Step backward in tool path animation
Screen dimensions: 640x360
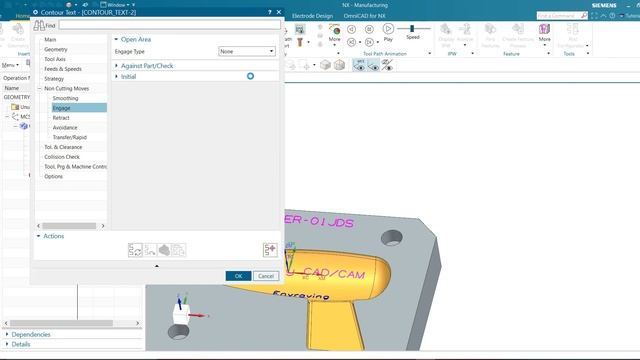(351, 29)
